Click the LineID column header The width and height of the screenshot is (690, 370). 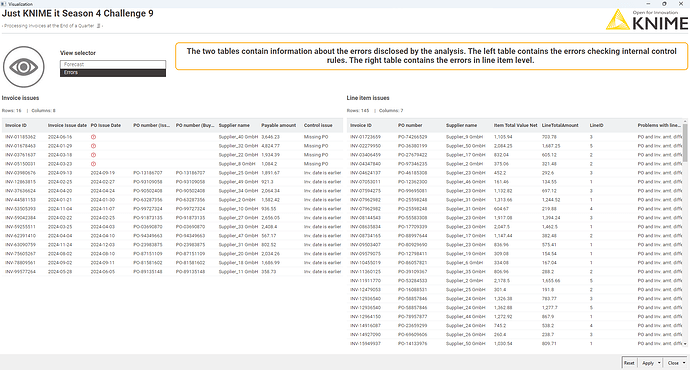click(596, 125)
